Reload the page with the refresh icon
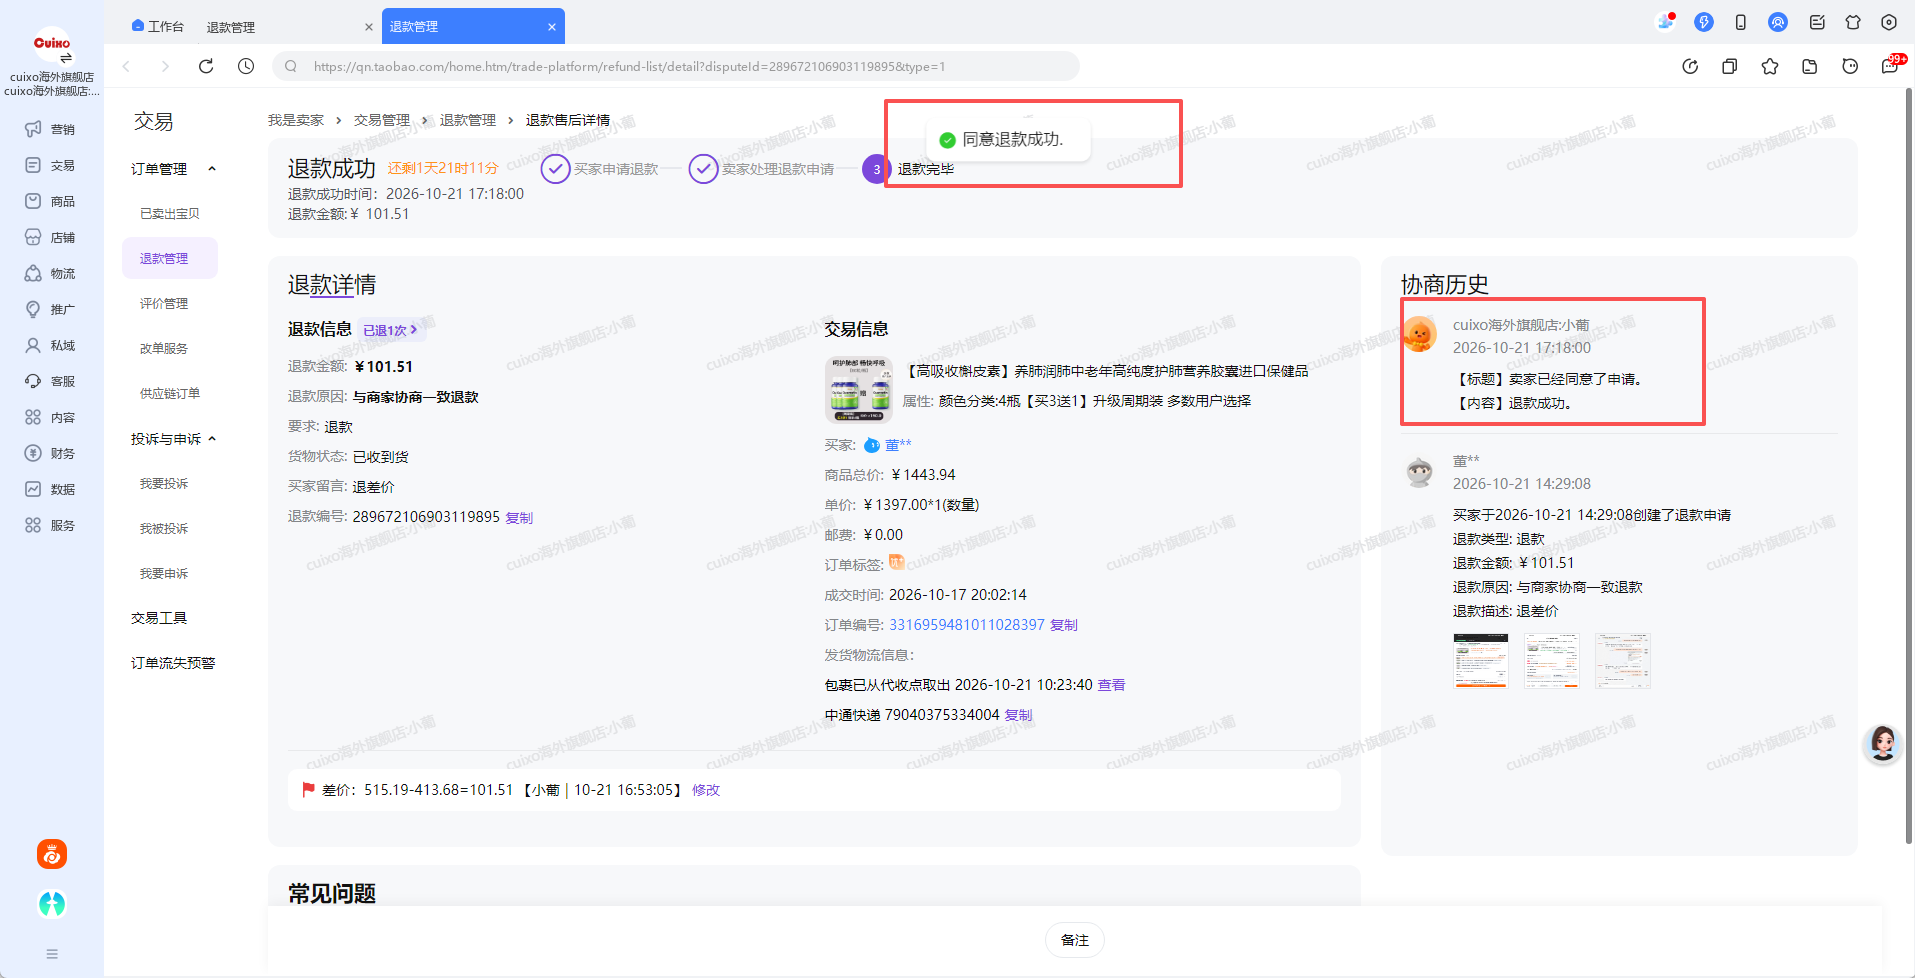 206,66
